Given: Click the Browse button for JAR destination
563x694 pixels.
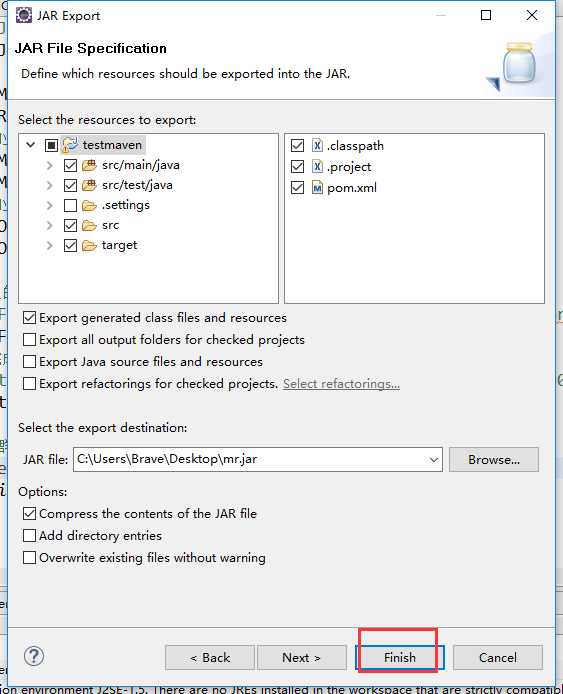Looking at the screenshot, I should [x=494, y=459].
